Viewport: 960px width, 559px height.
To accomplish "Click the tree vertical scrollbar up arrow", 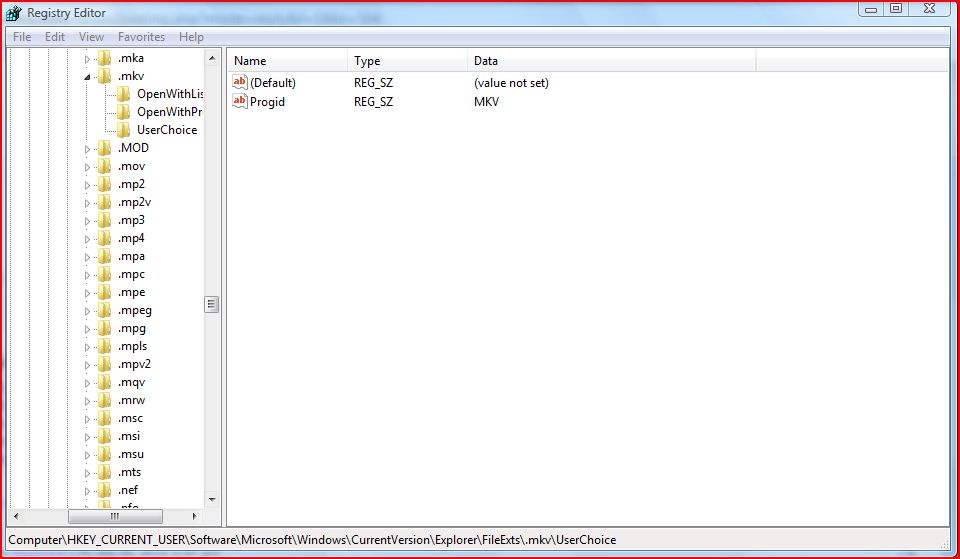I will 212,58.
